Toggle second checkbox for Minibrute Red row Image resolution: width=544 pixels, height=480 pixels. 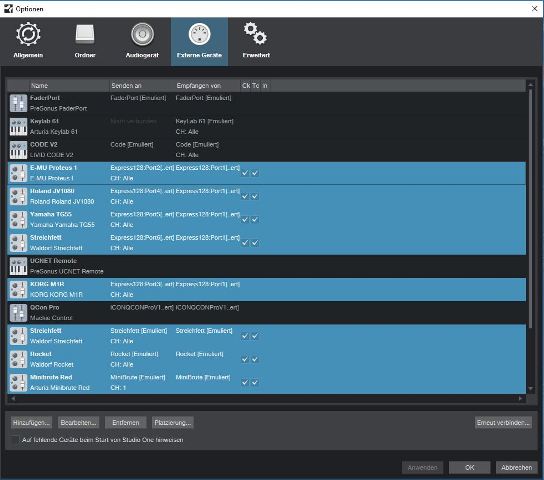(255, 382)
